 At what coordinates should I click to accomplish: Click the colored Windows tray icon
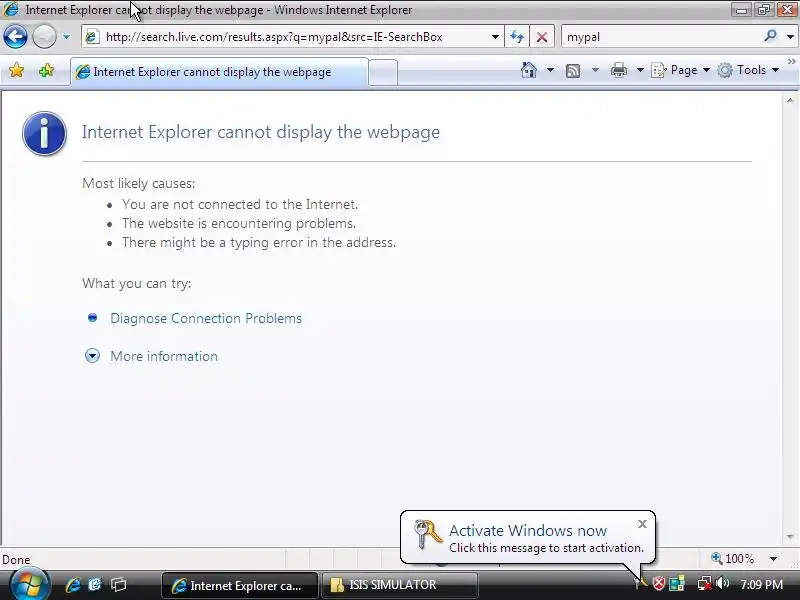click(x=677, y=583)
